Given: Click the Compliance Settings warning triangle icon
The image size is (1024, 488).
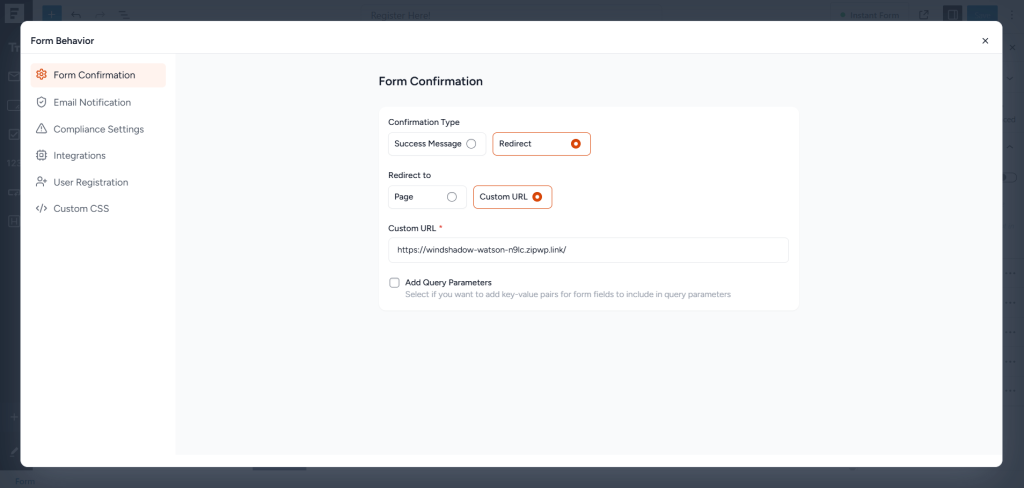Looking at the screenshot, I should pos(41,129).
